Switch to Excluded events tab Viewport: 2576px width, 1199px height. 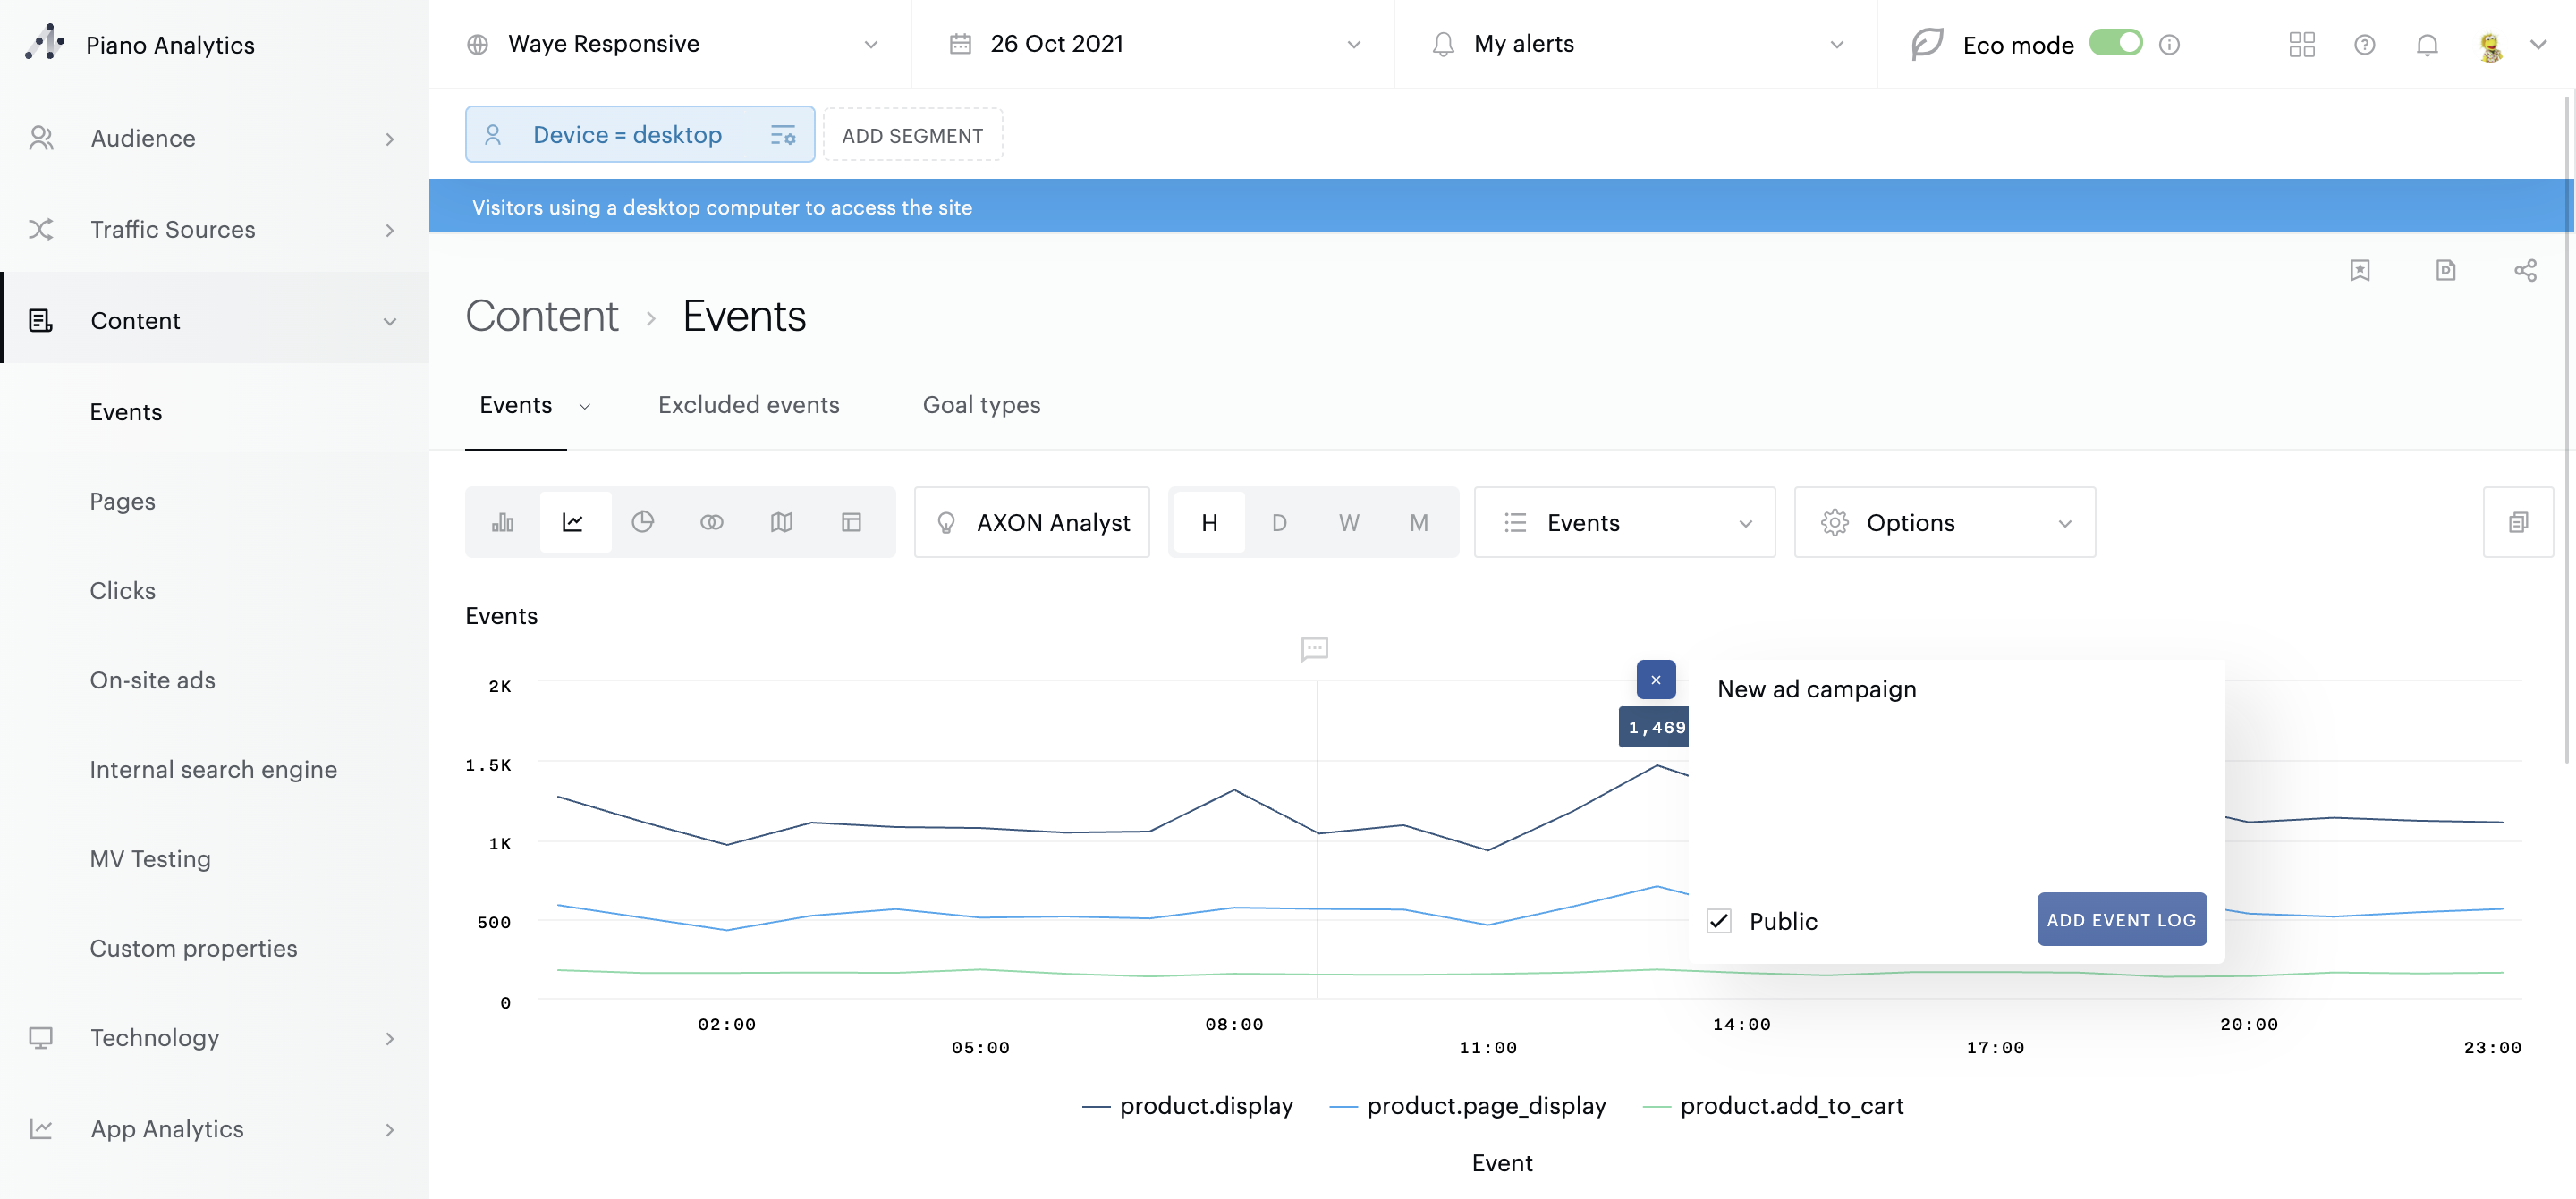tap(748, 405)
